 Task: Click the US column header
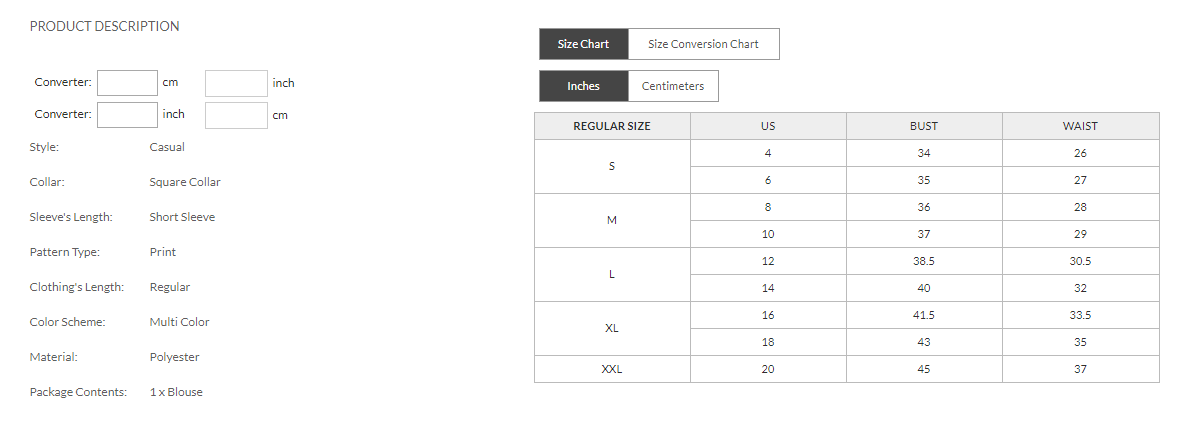[x=768, y=126]
